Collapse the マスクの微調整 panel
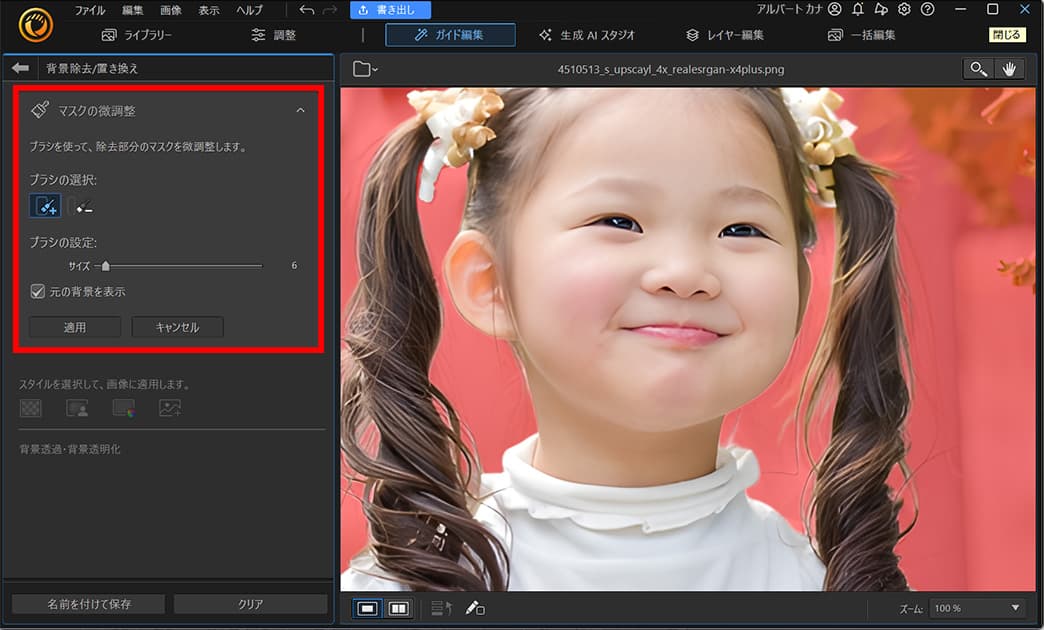This screenshot has height=630, width=1044. [301, 111]
